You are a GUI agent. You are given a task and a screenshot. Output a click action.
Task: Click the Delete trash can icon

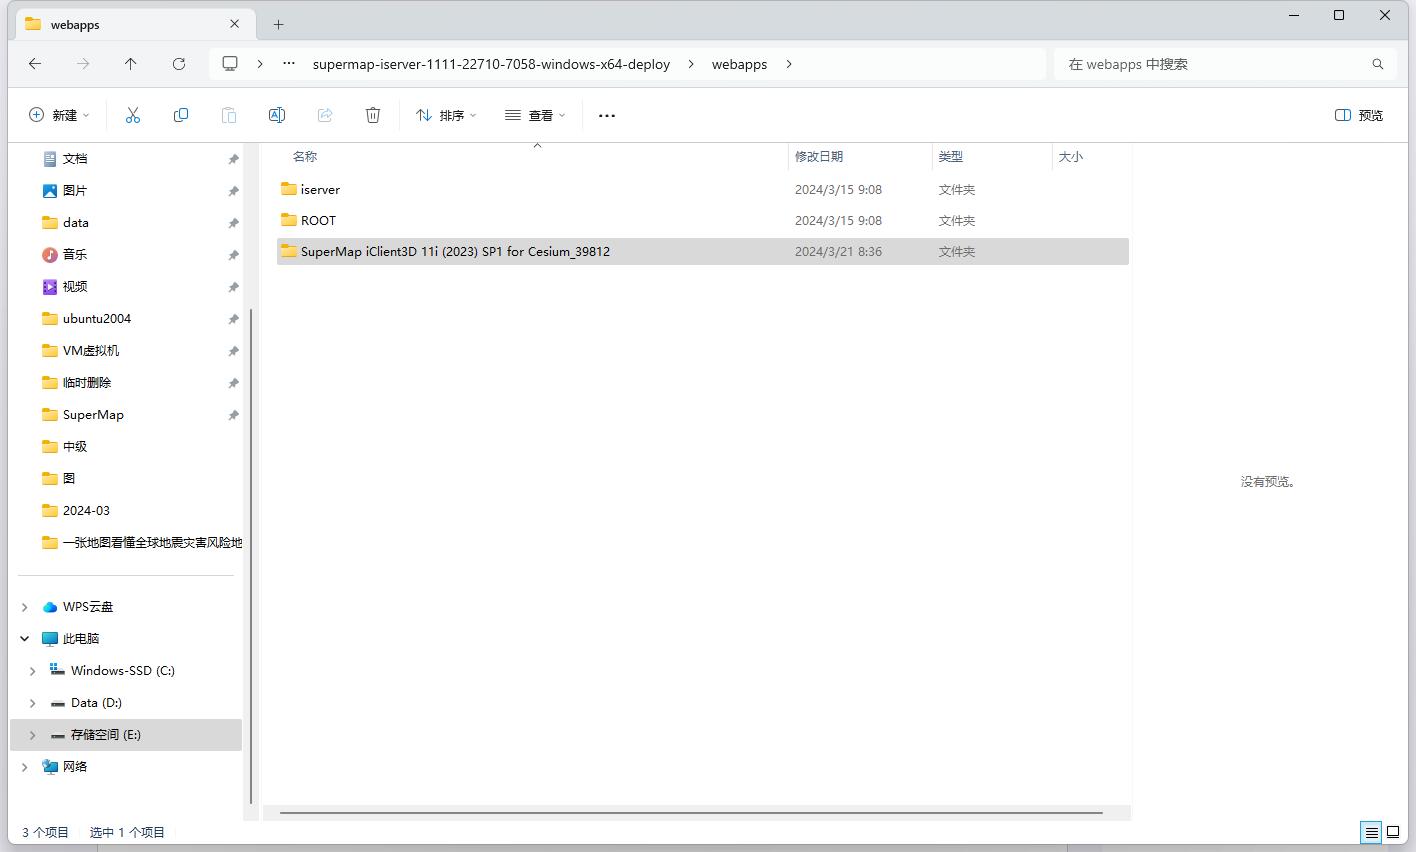[373, 115]
